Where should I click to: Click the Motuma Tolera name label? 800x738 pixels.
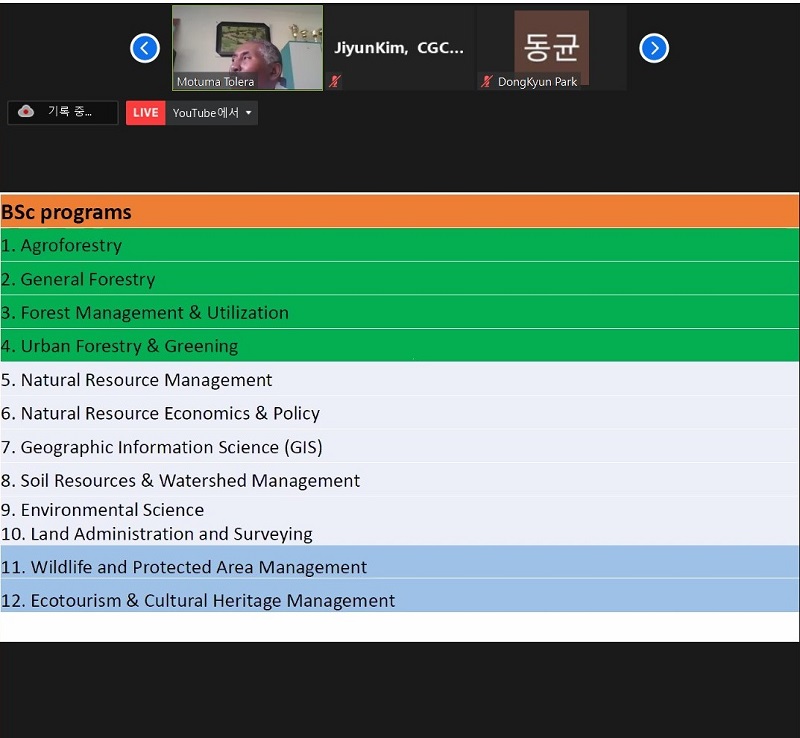point(215,82)
